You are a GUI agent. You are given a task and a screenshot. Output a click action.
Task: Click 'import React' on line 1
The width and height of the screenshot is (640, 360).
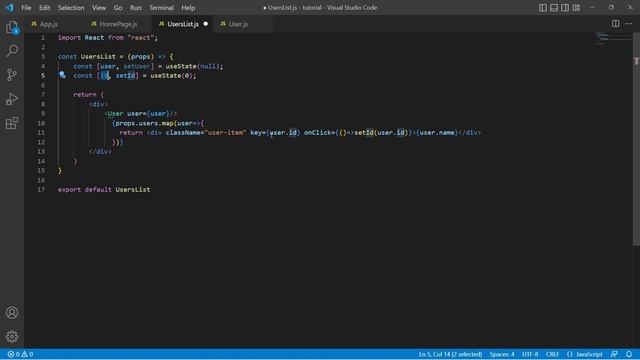81,37
